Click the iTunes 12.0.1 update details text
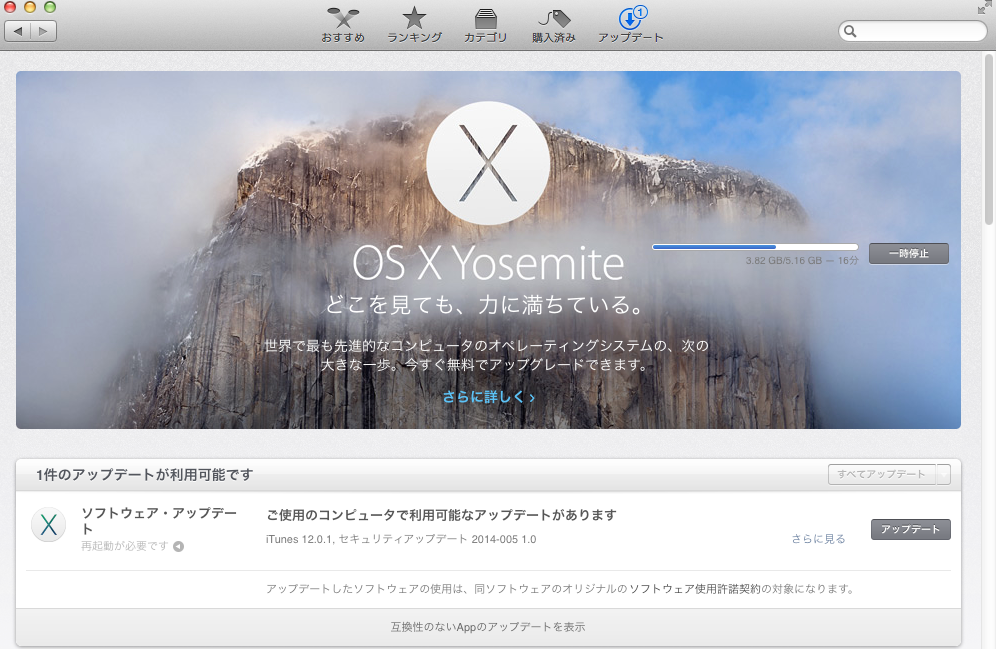 (x=401, y=539)
